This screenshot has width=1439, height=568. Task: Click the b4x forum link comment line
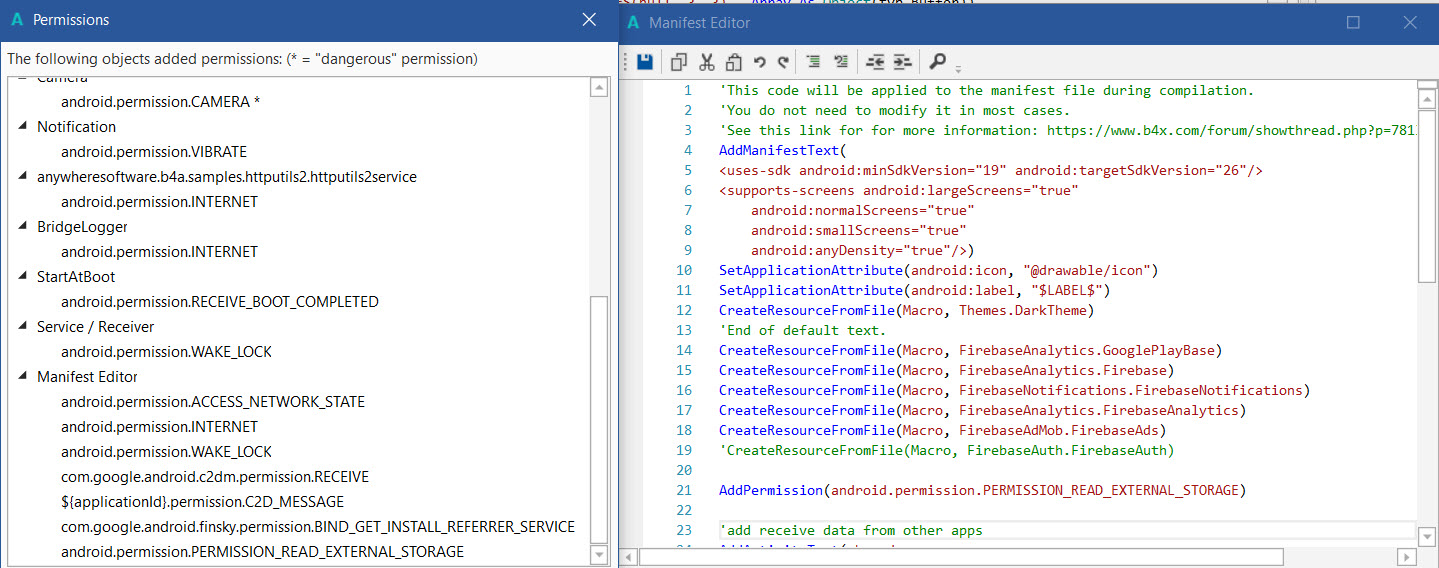tap(1068, 130)
